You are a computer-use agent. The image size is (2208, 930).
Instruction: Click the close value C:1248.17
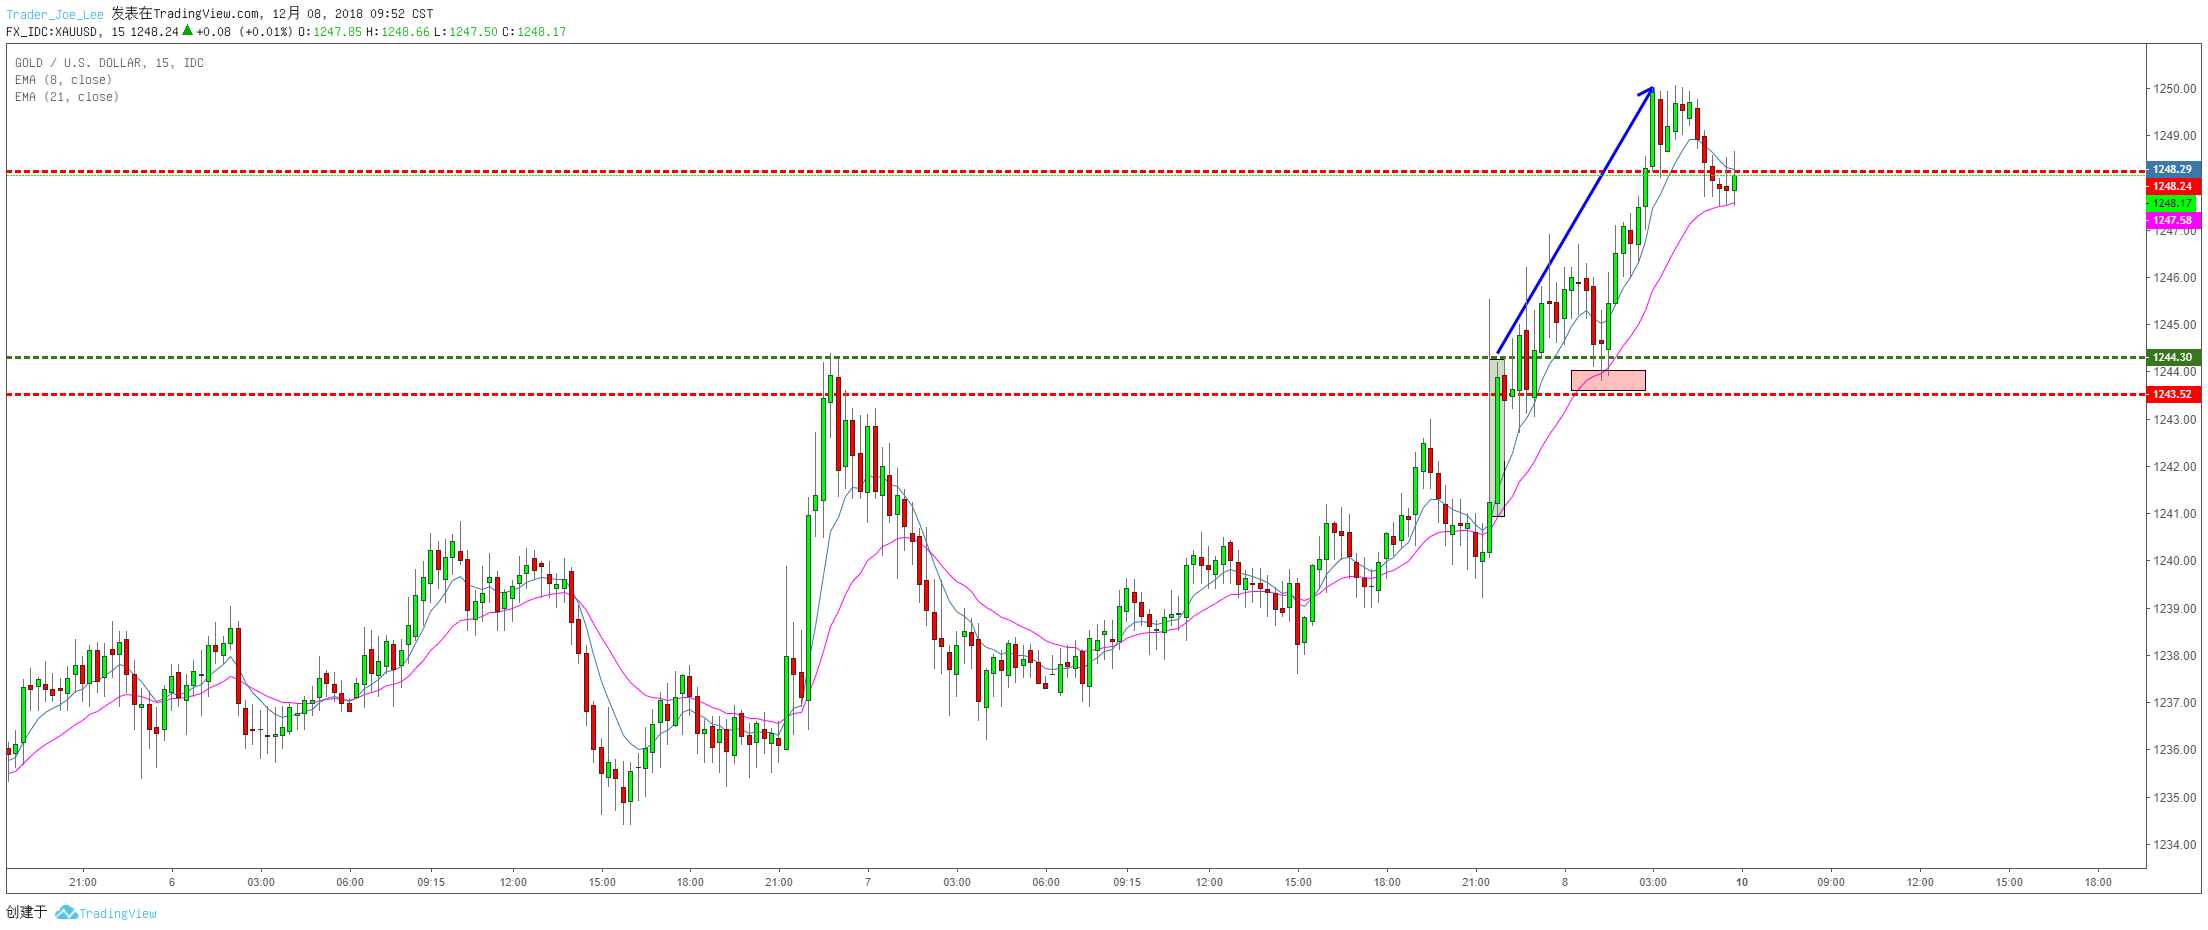(x=534, y=32)
